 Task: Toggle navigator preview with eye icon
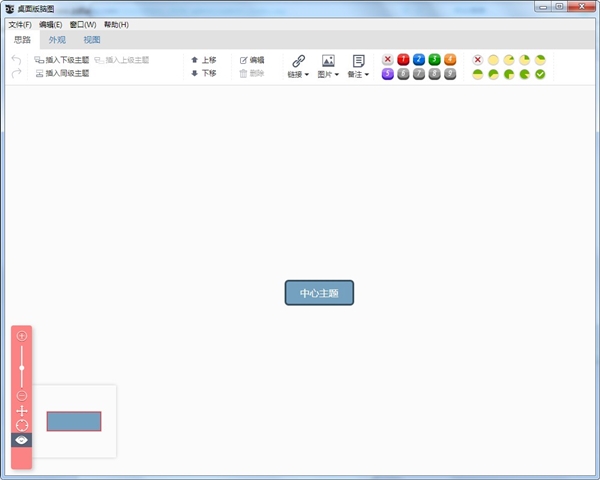pos(22,440)
